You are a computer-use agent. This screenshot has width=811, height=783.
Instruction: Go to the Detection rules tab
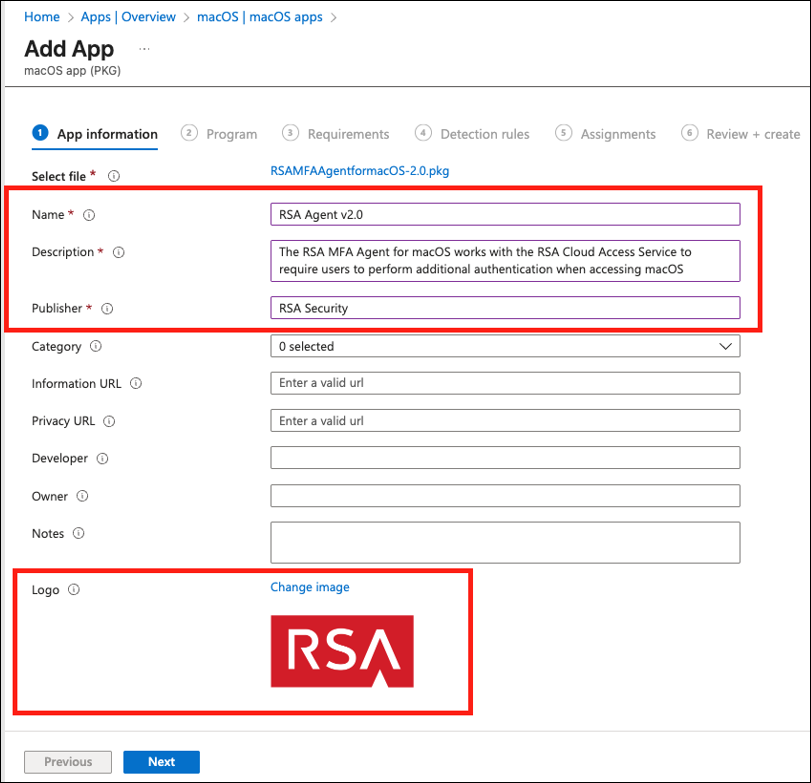point(473,134)
